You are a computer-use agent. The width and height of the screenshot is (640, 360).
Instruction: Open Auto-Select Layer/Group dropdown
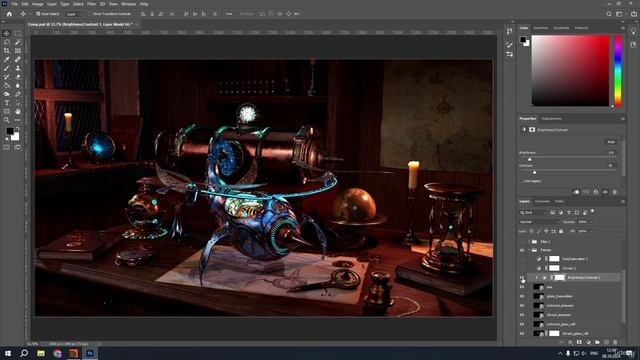point(73,14)
